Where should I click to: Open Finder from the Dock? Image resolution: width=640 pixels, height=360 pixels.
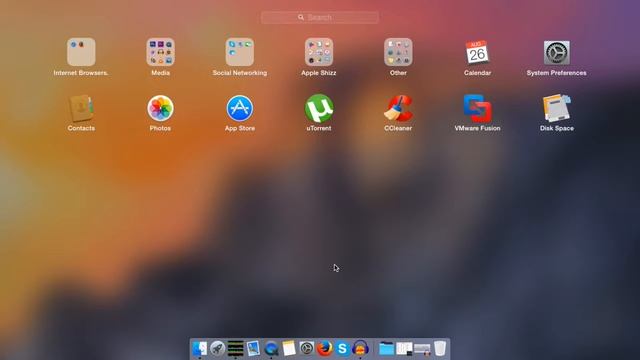point(200,349)
